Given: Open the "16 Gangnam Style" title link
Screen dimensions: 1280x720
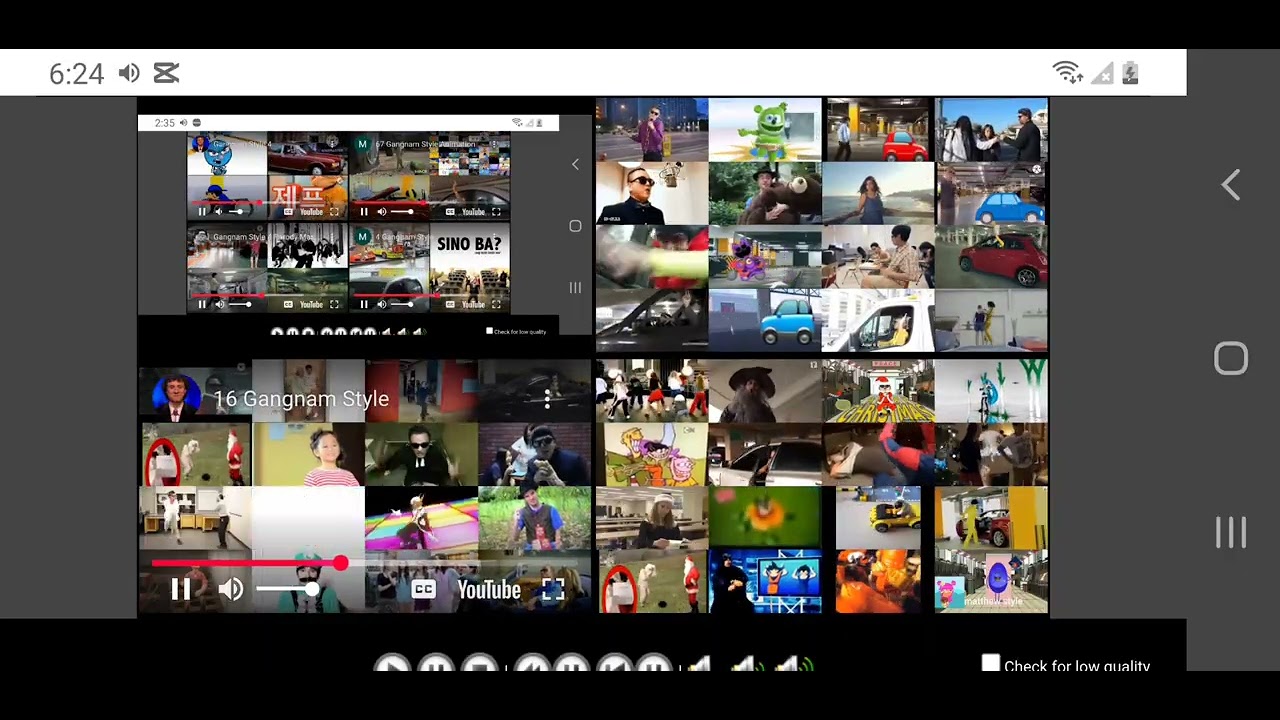Looking at the screenshot, I should tap(301, 399).
